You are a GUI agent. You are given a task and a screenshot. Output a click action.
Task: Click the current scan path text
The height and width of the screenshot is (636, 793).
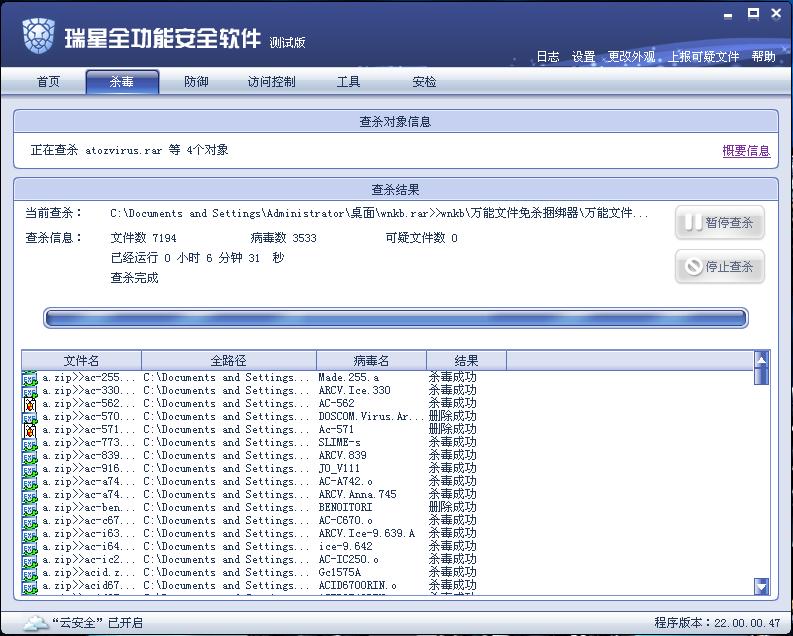379,213
